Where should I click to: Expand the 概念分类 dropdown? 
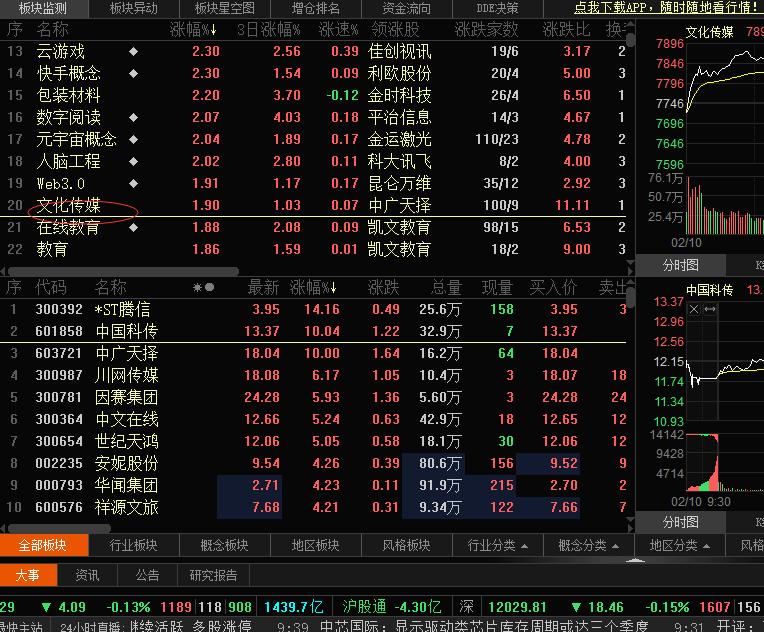(589, 545)
